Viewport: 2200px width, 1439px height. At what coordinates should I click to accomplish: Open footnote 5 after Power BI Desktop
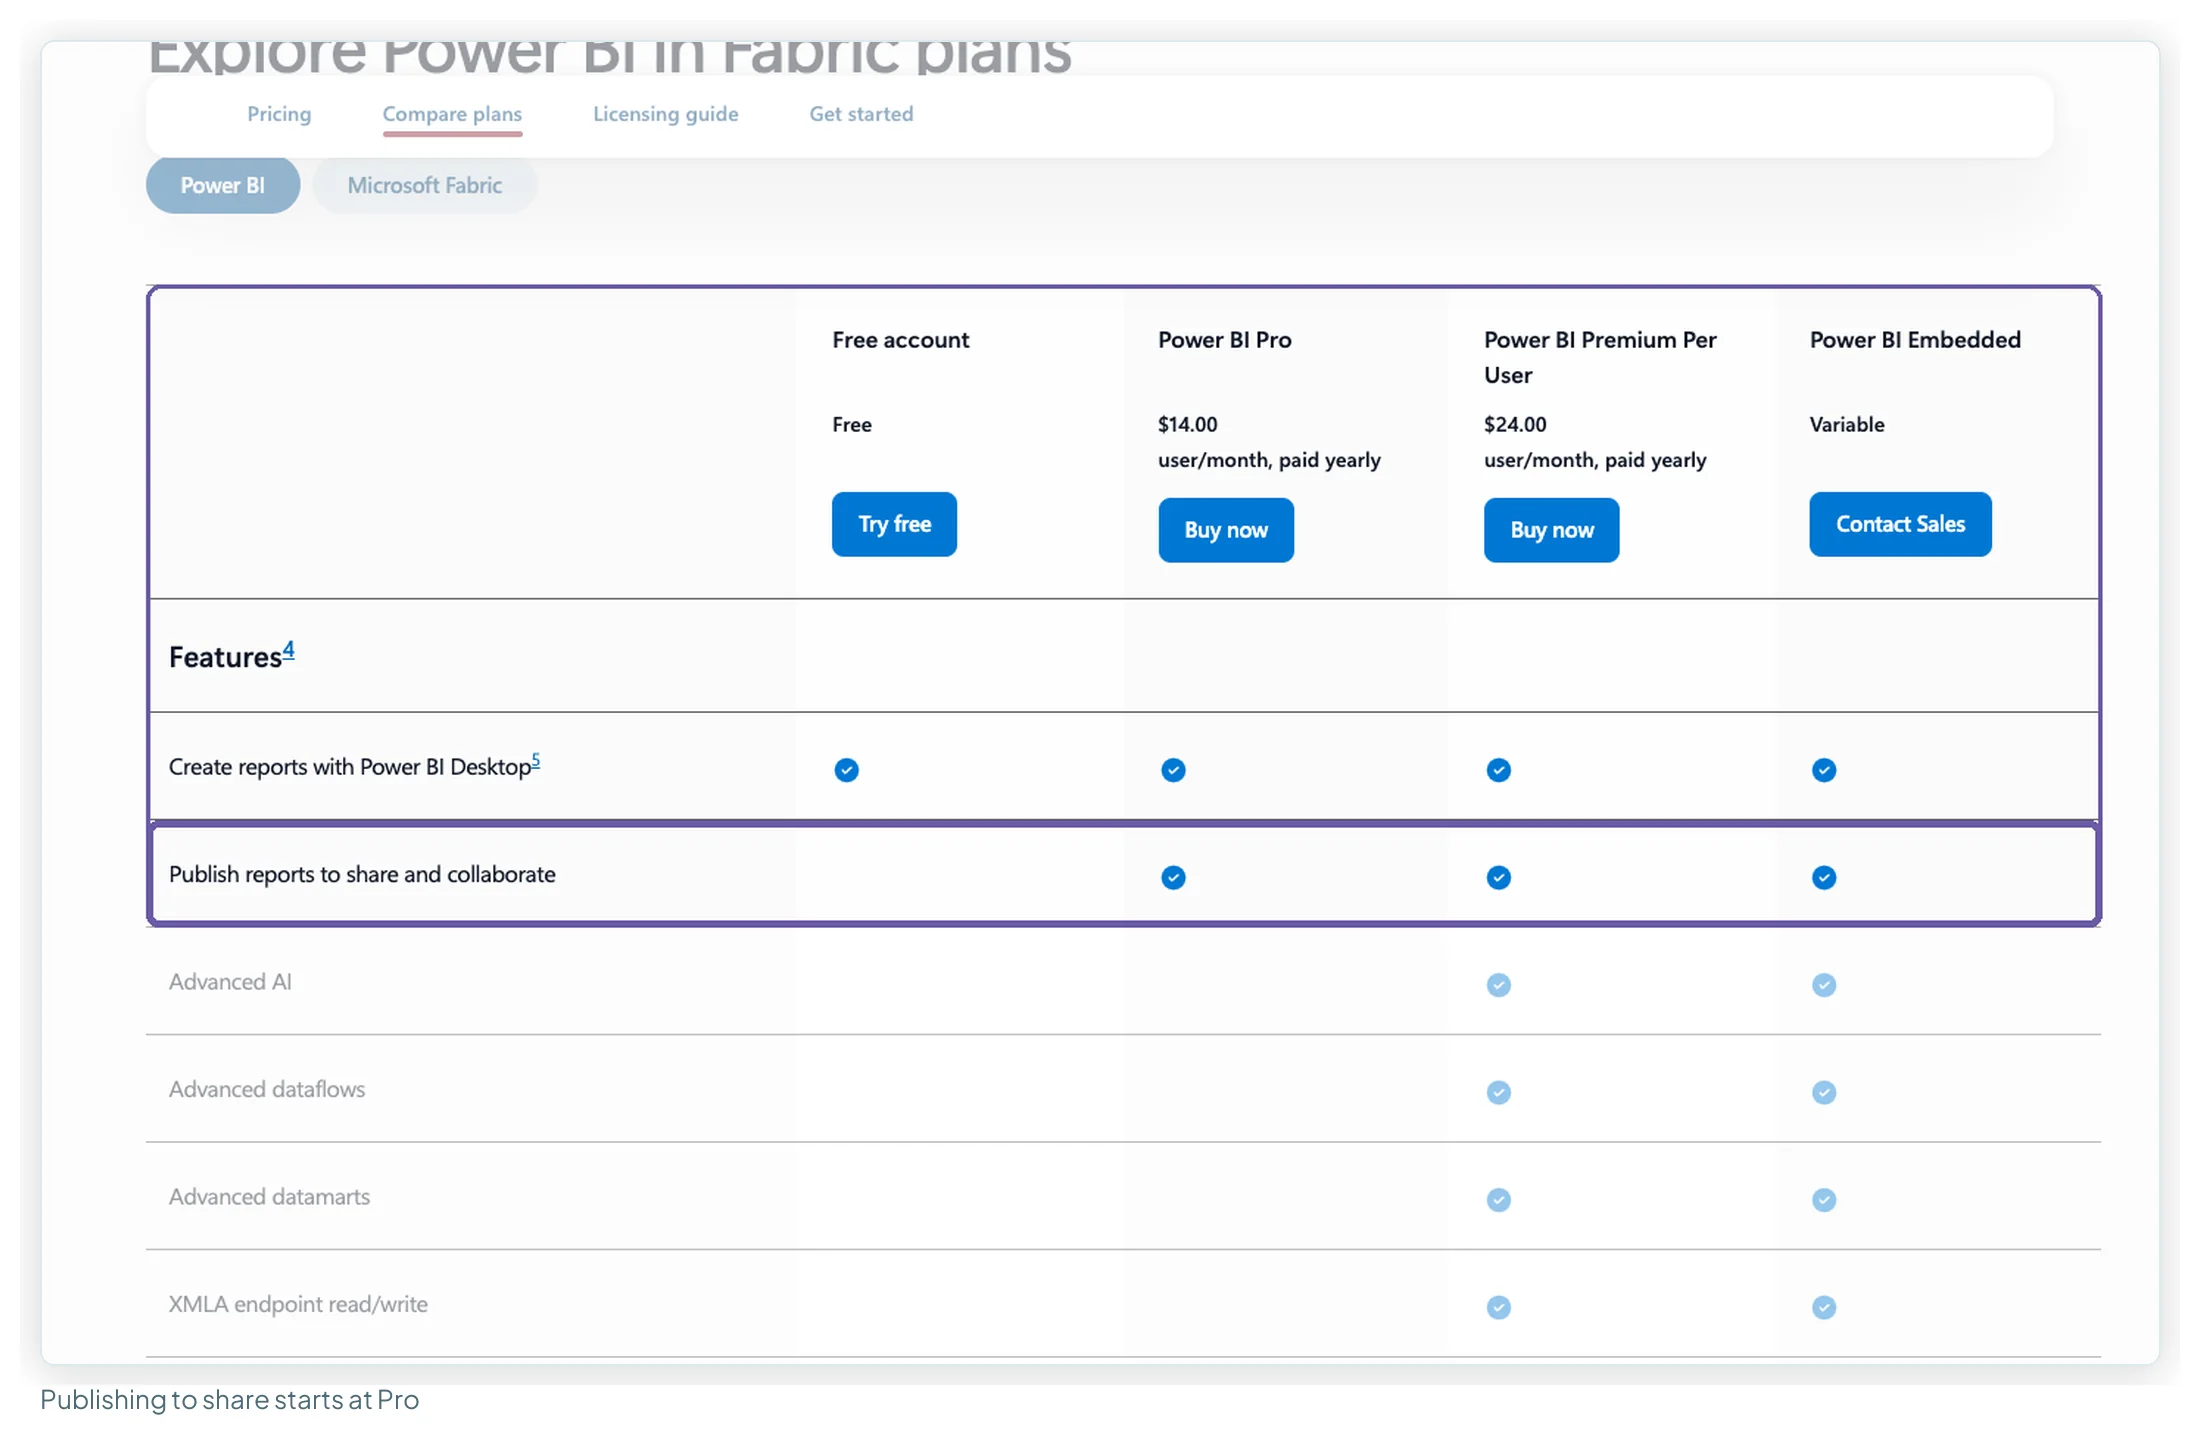click(x=536, y=761)
